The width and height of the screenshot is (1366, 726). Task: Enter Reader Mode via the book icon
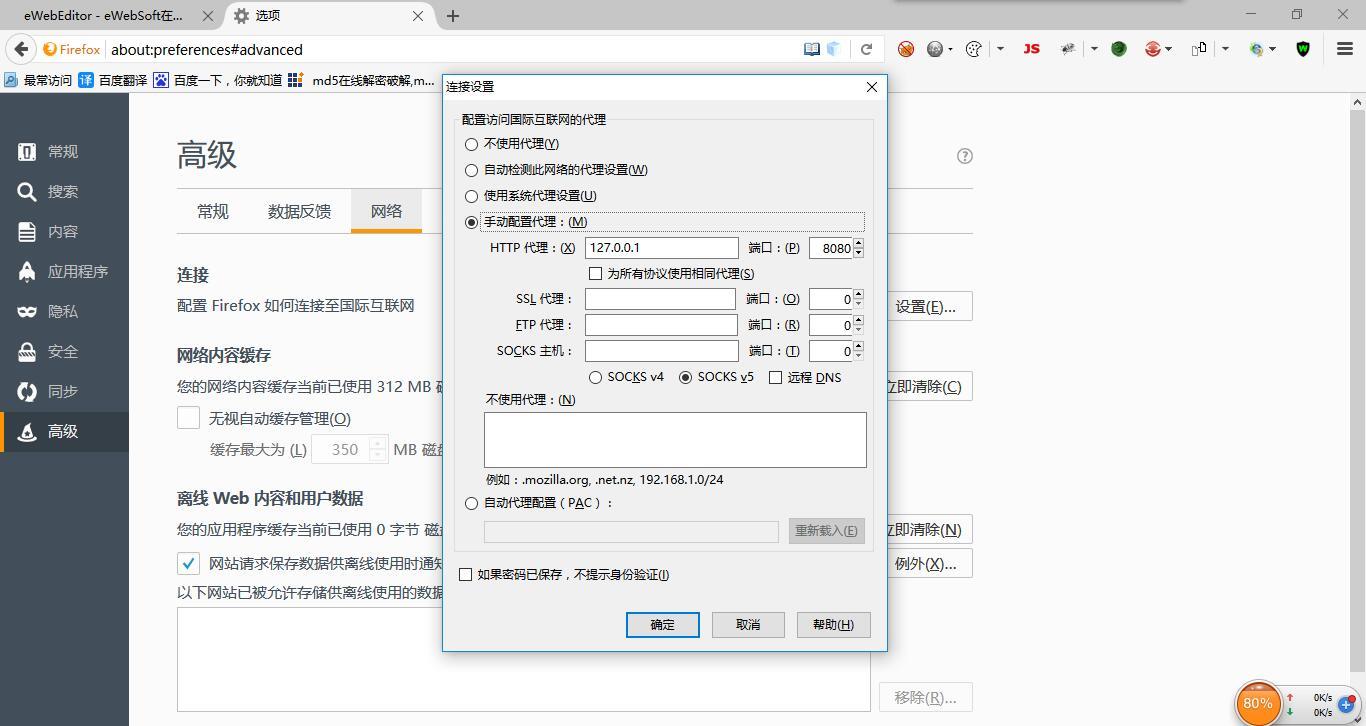click(x=812, y=48)
